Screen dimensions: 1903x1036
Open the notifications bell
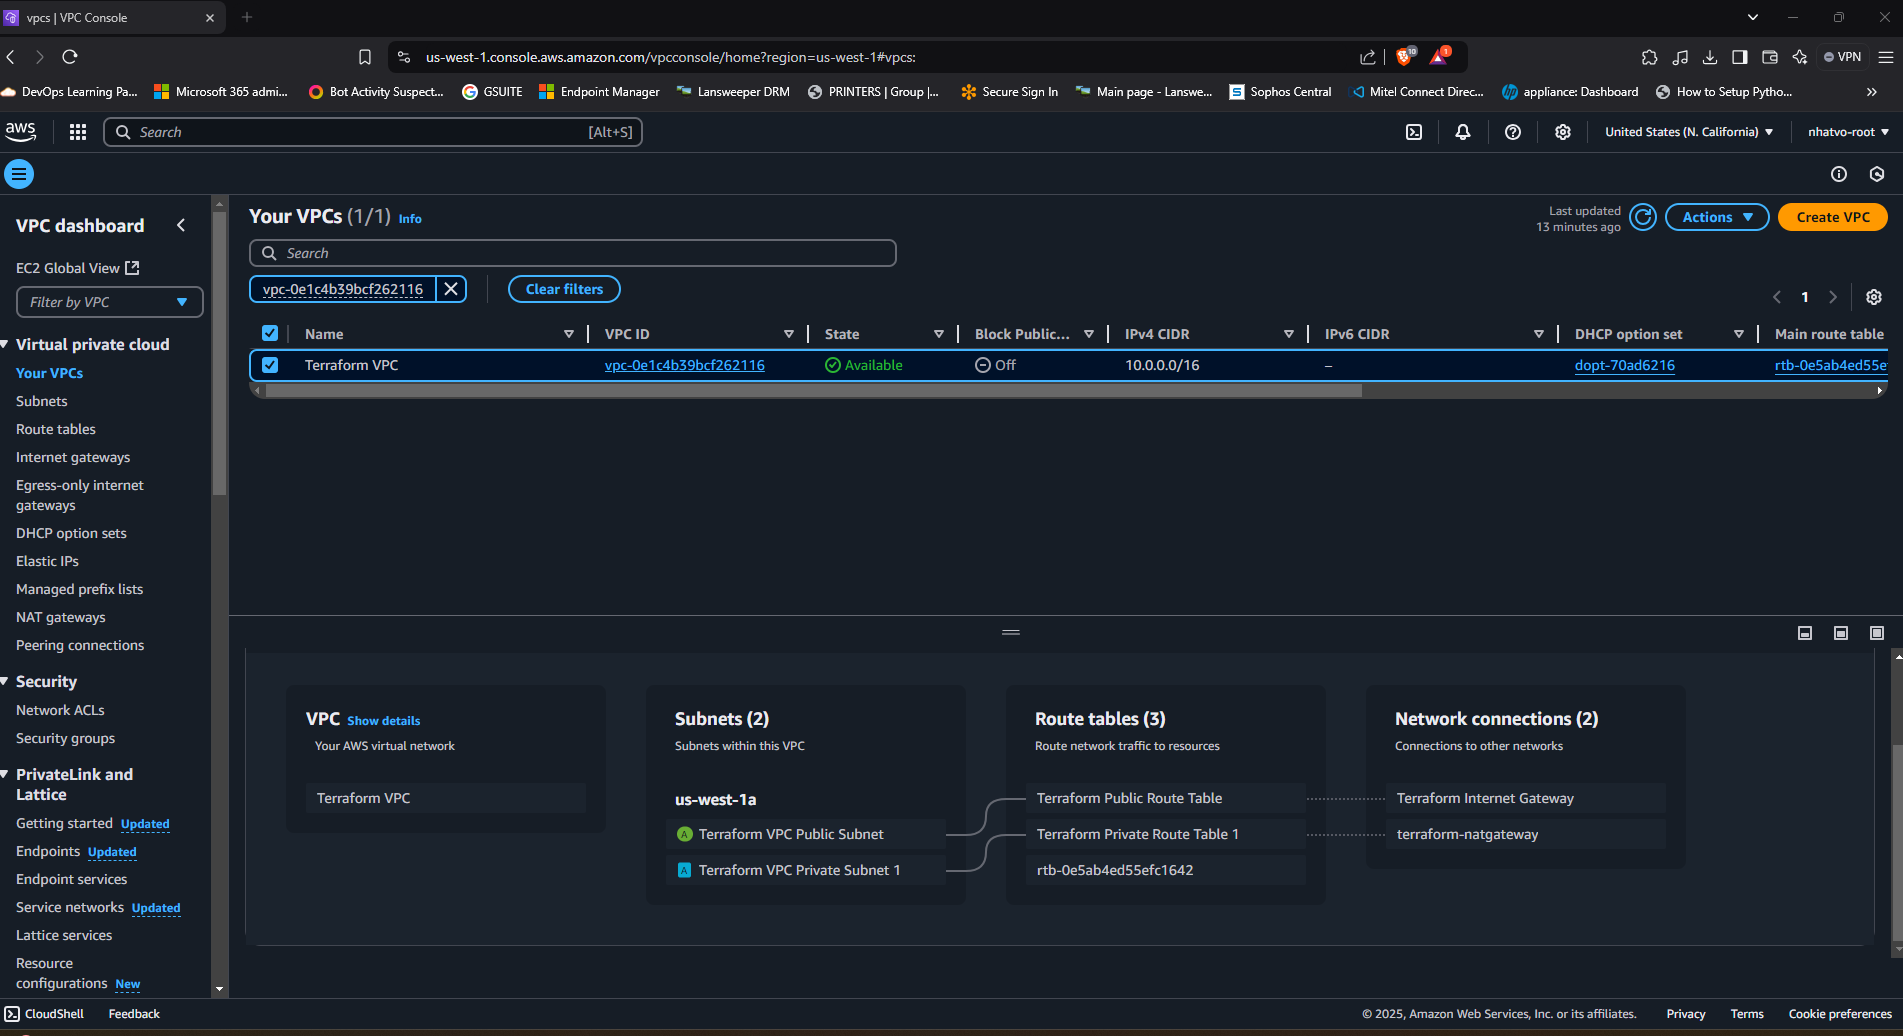tap(1463, 132)
